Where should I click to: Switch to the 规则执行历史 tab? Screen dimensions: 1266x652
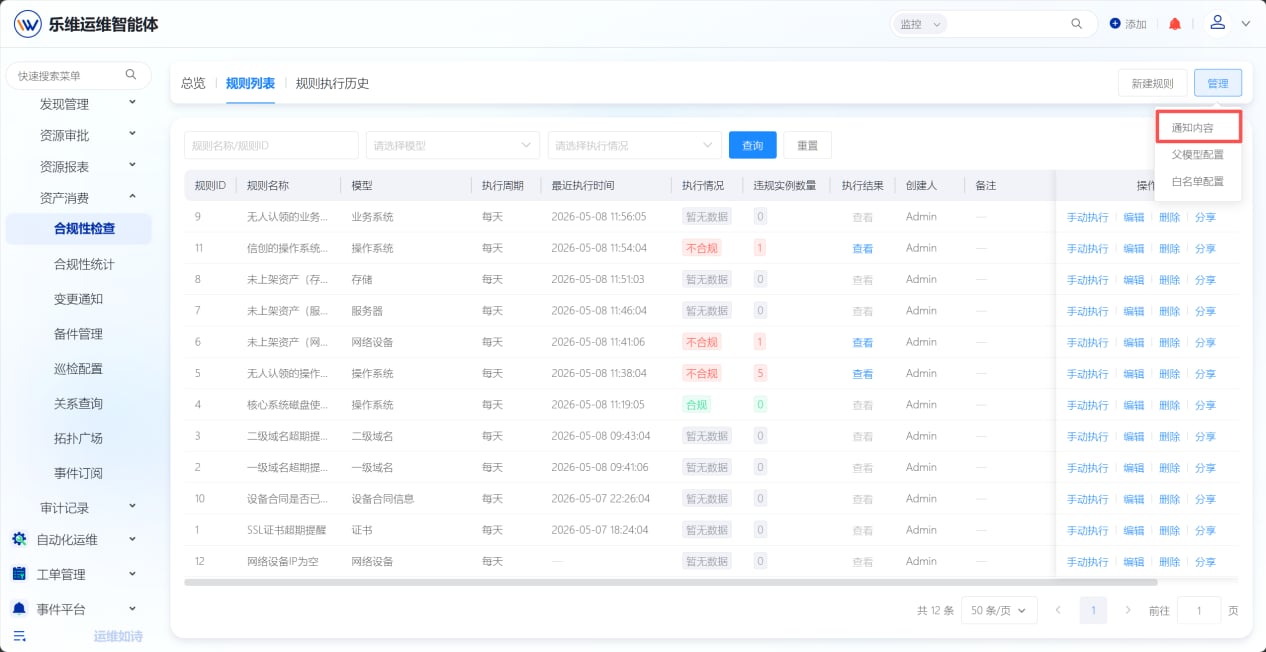[332, 83]
